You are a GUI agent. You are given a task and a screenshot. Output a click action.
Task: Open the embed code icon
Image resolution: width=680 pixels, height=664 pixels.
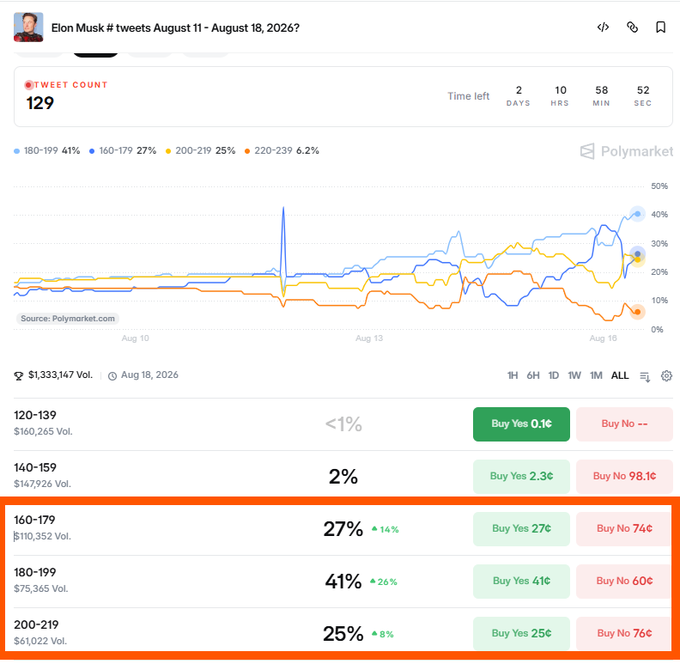(603, 27)
